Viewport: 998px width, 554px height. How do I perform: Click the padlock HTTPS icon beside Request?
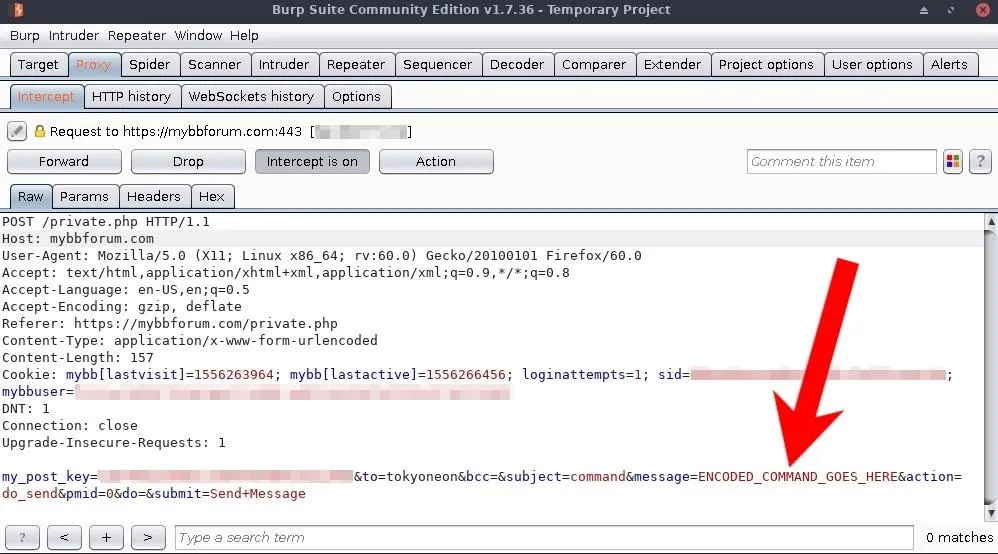click(x=39, y=131)
